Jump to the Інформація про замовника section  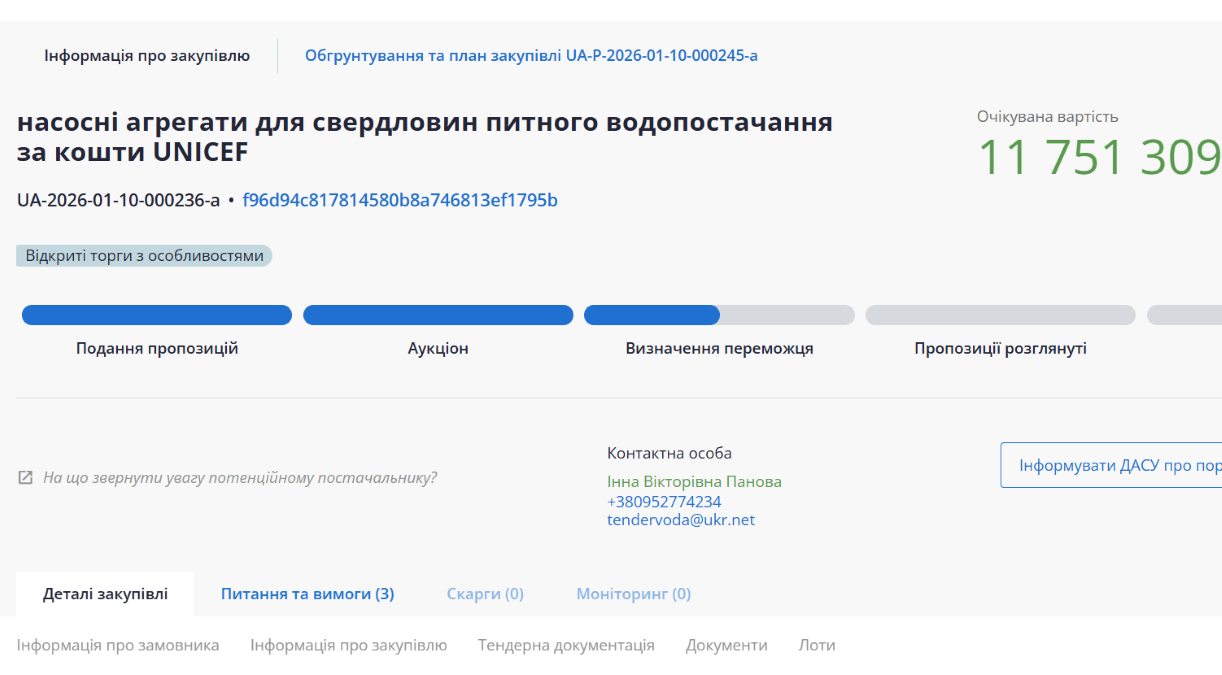[118, 645]
